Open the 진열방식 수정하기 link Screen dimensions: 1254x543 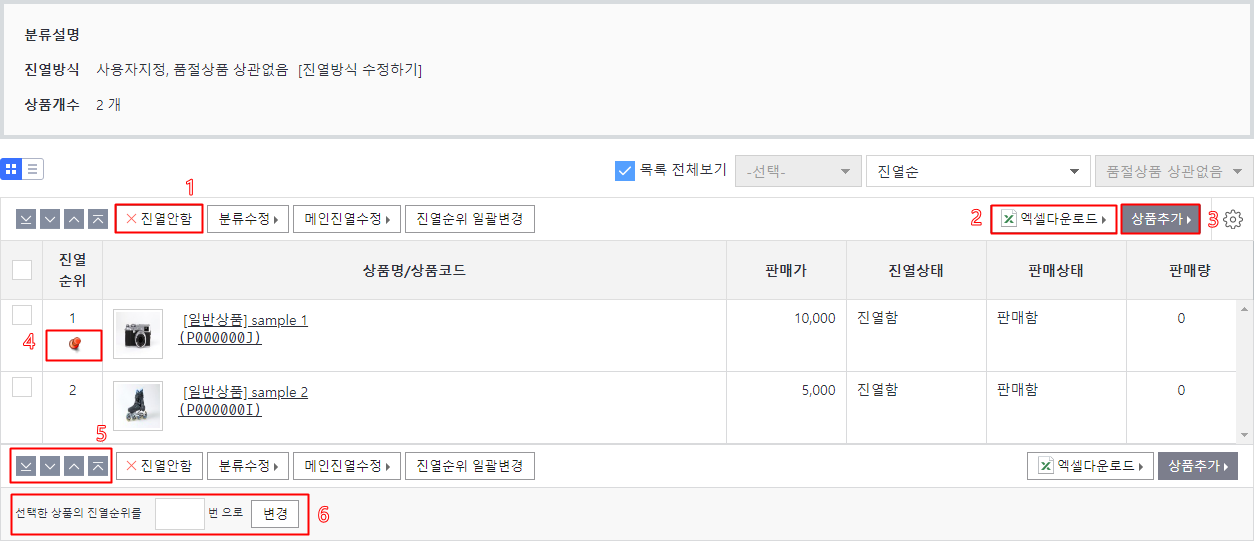[x=360, y=70]
